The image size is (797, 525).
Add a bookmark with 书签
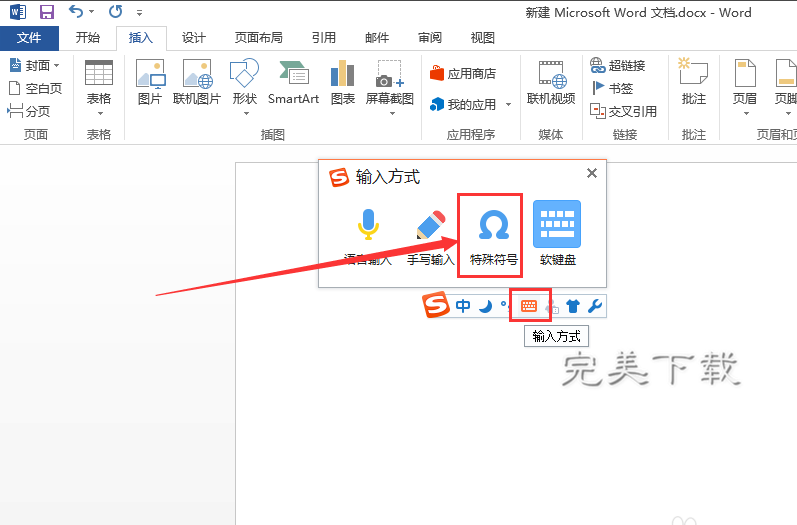click(612, 88)
